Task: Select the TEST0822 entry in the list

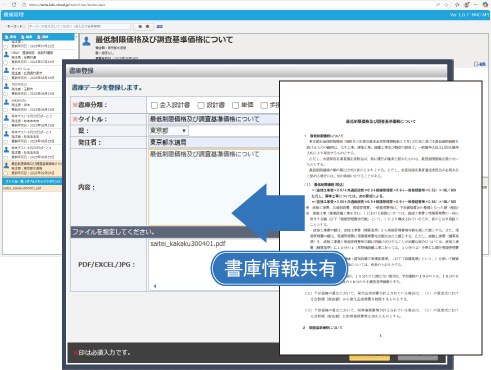Action: (32, 89)
